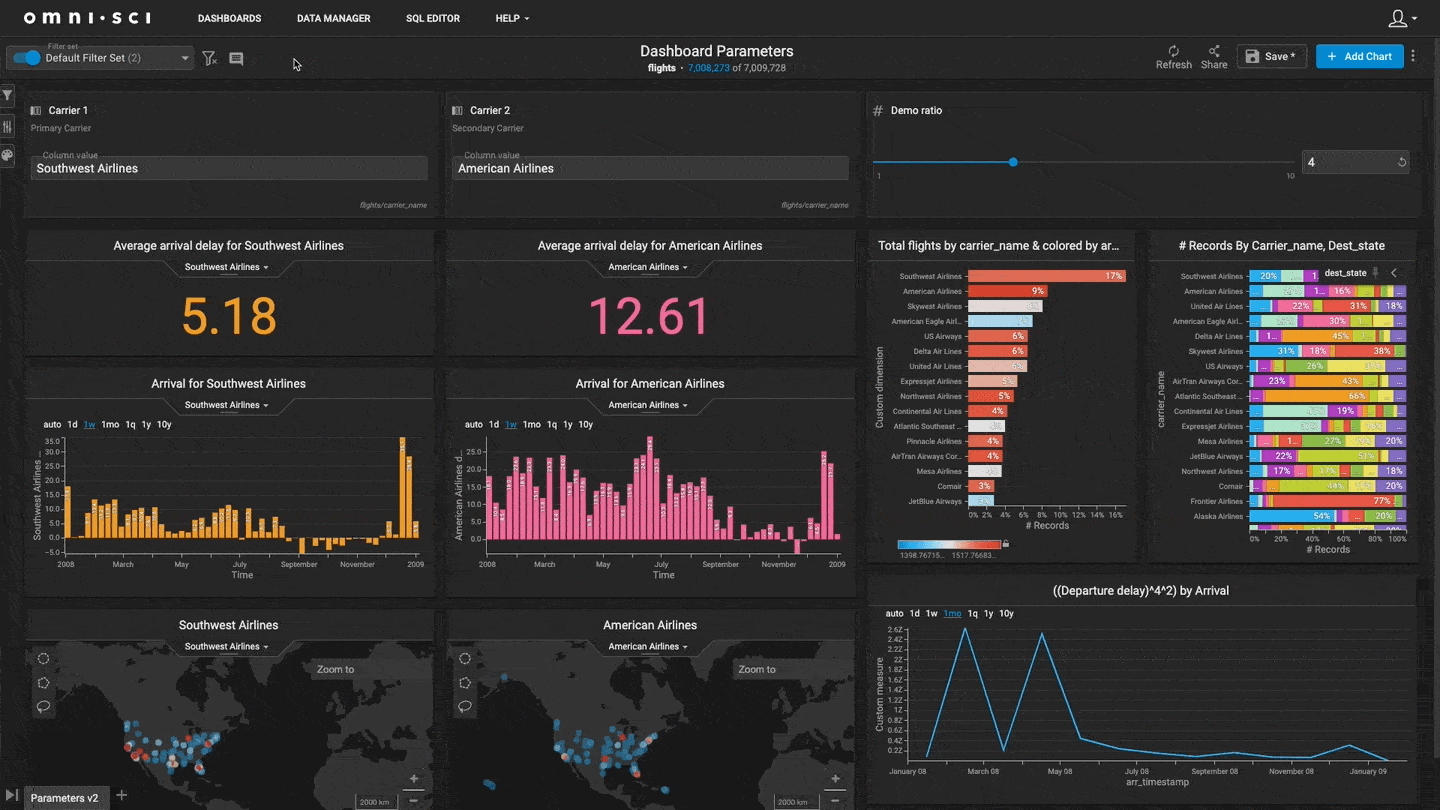Open the dashboard kebab options menu
The image size is (1440, 810).
pyautogui.click(x=1413, y=57)
